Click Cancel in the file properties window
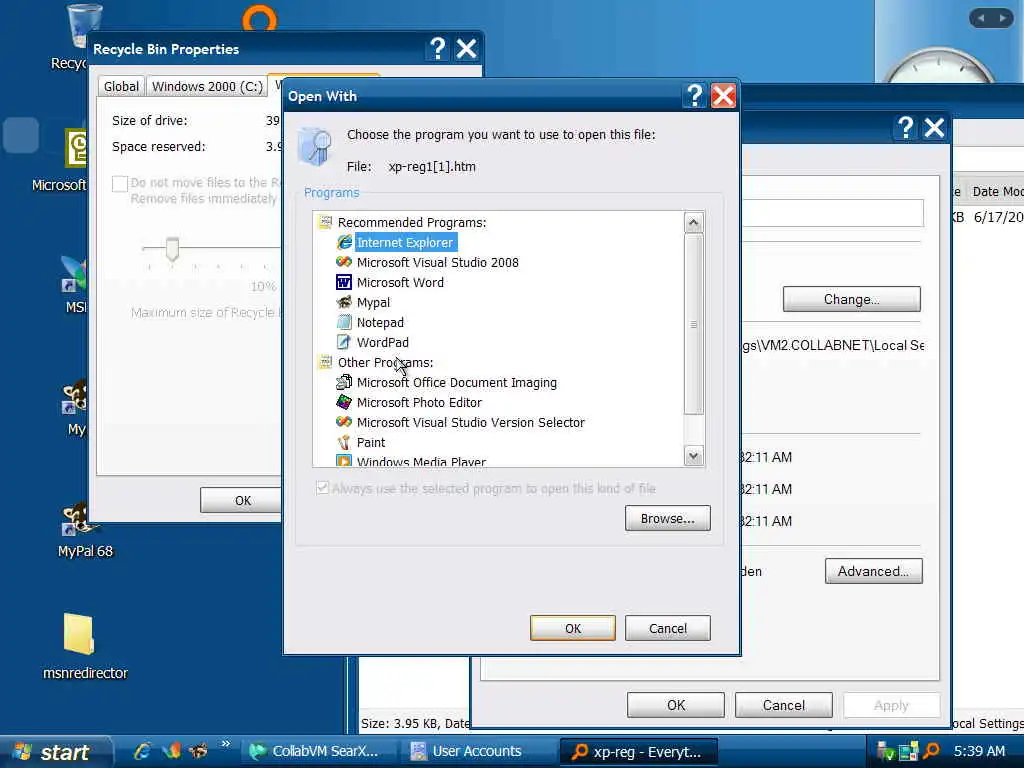The height and width of the screenshot is (768, 1024). click(784, 705)
